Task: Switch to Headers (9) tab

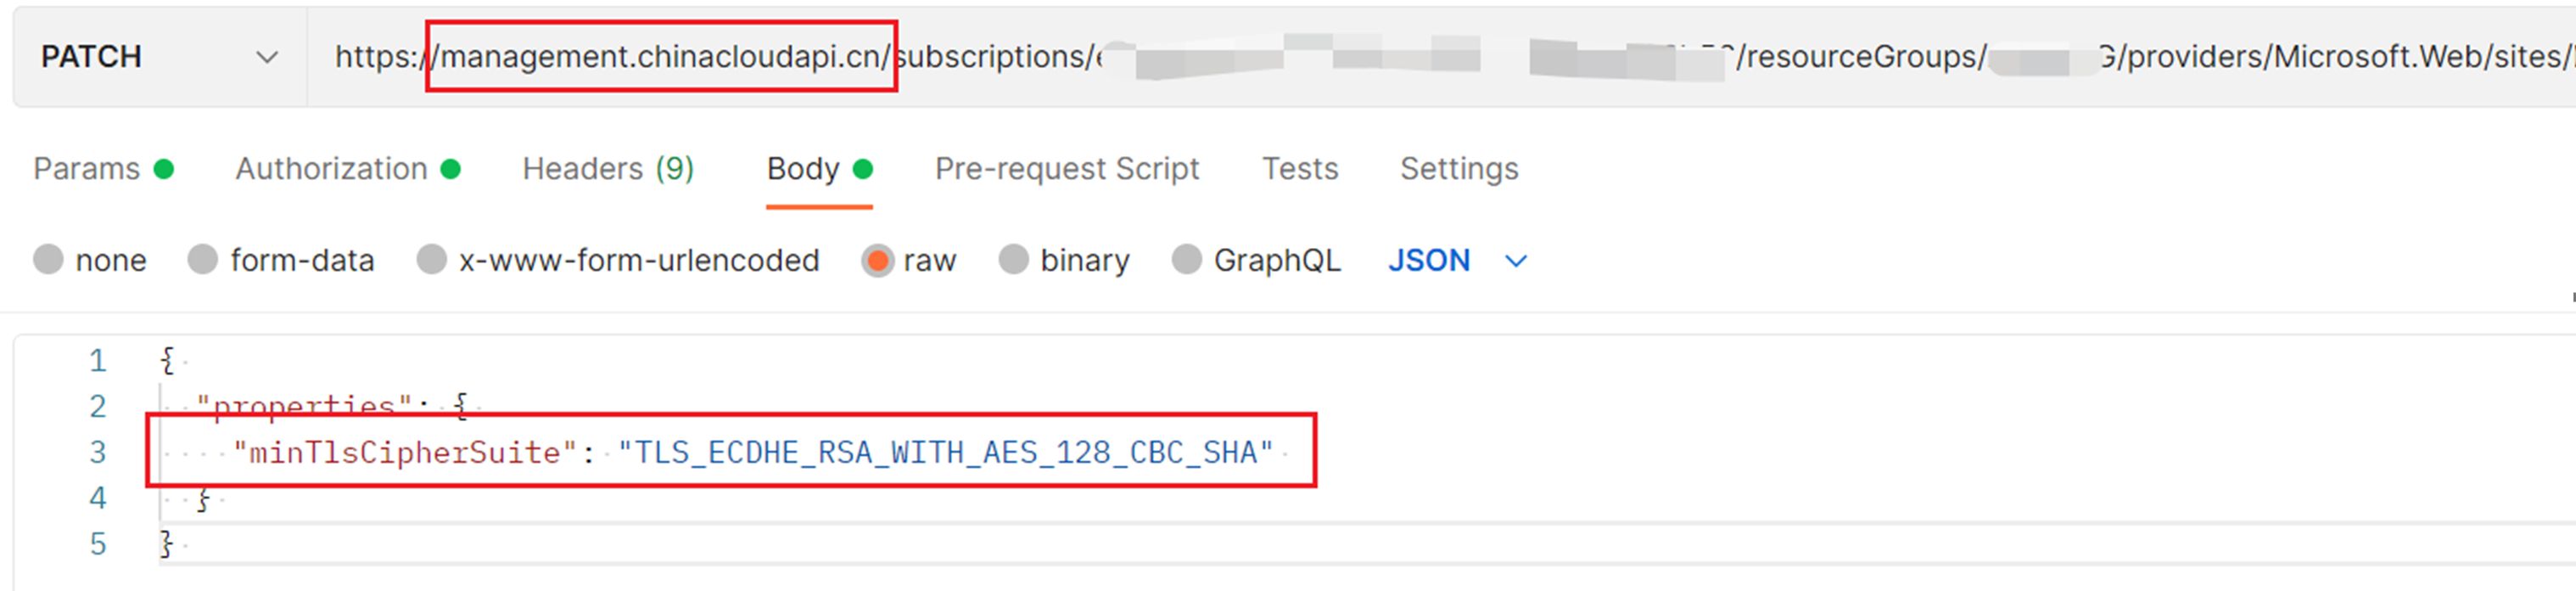Action: point(607,169)
